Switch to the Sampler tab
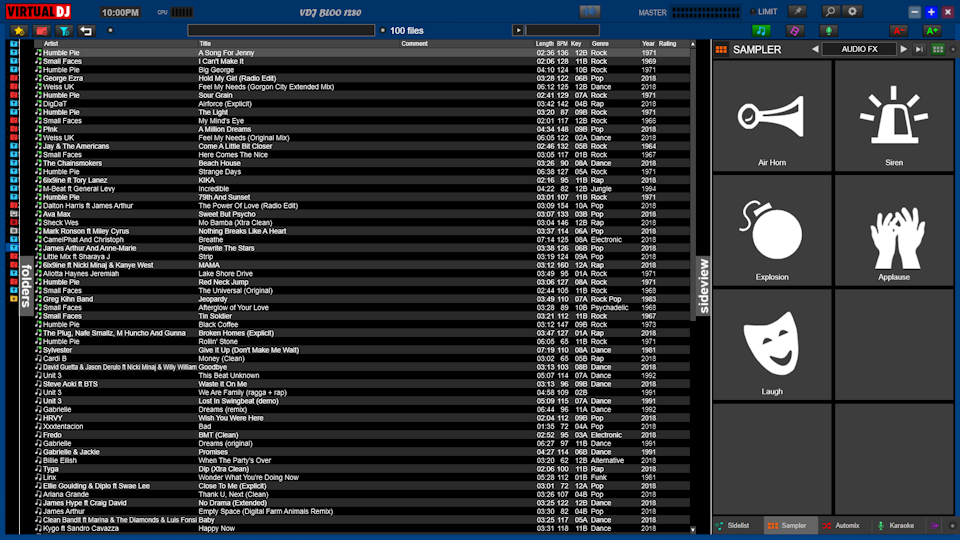Image resolution: width=960 pixels, height=540 pixels. coord(790,526)
